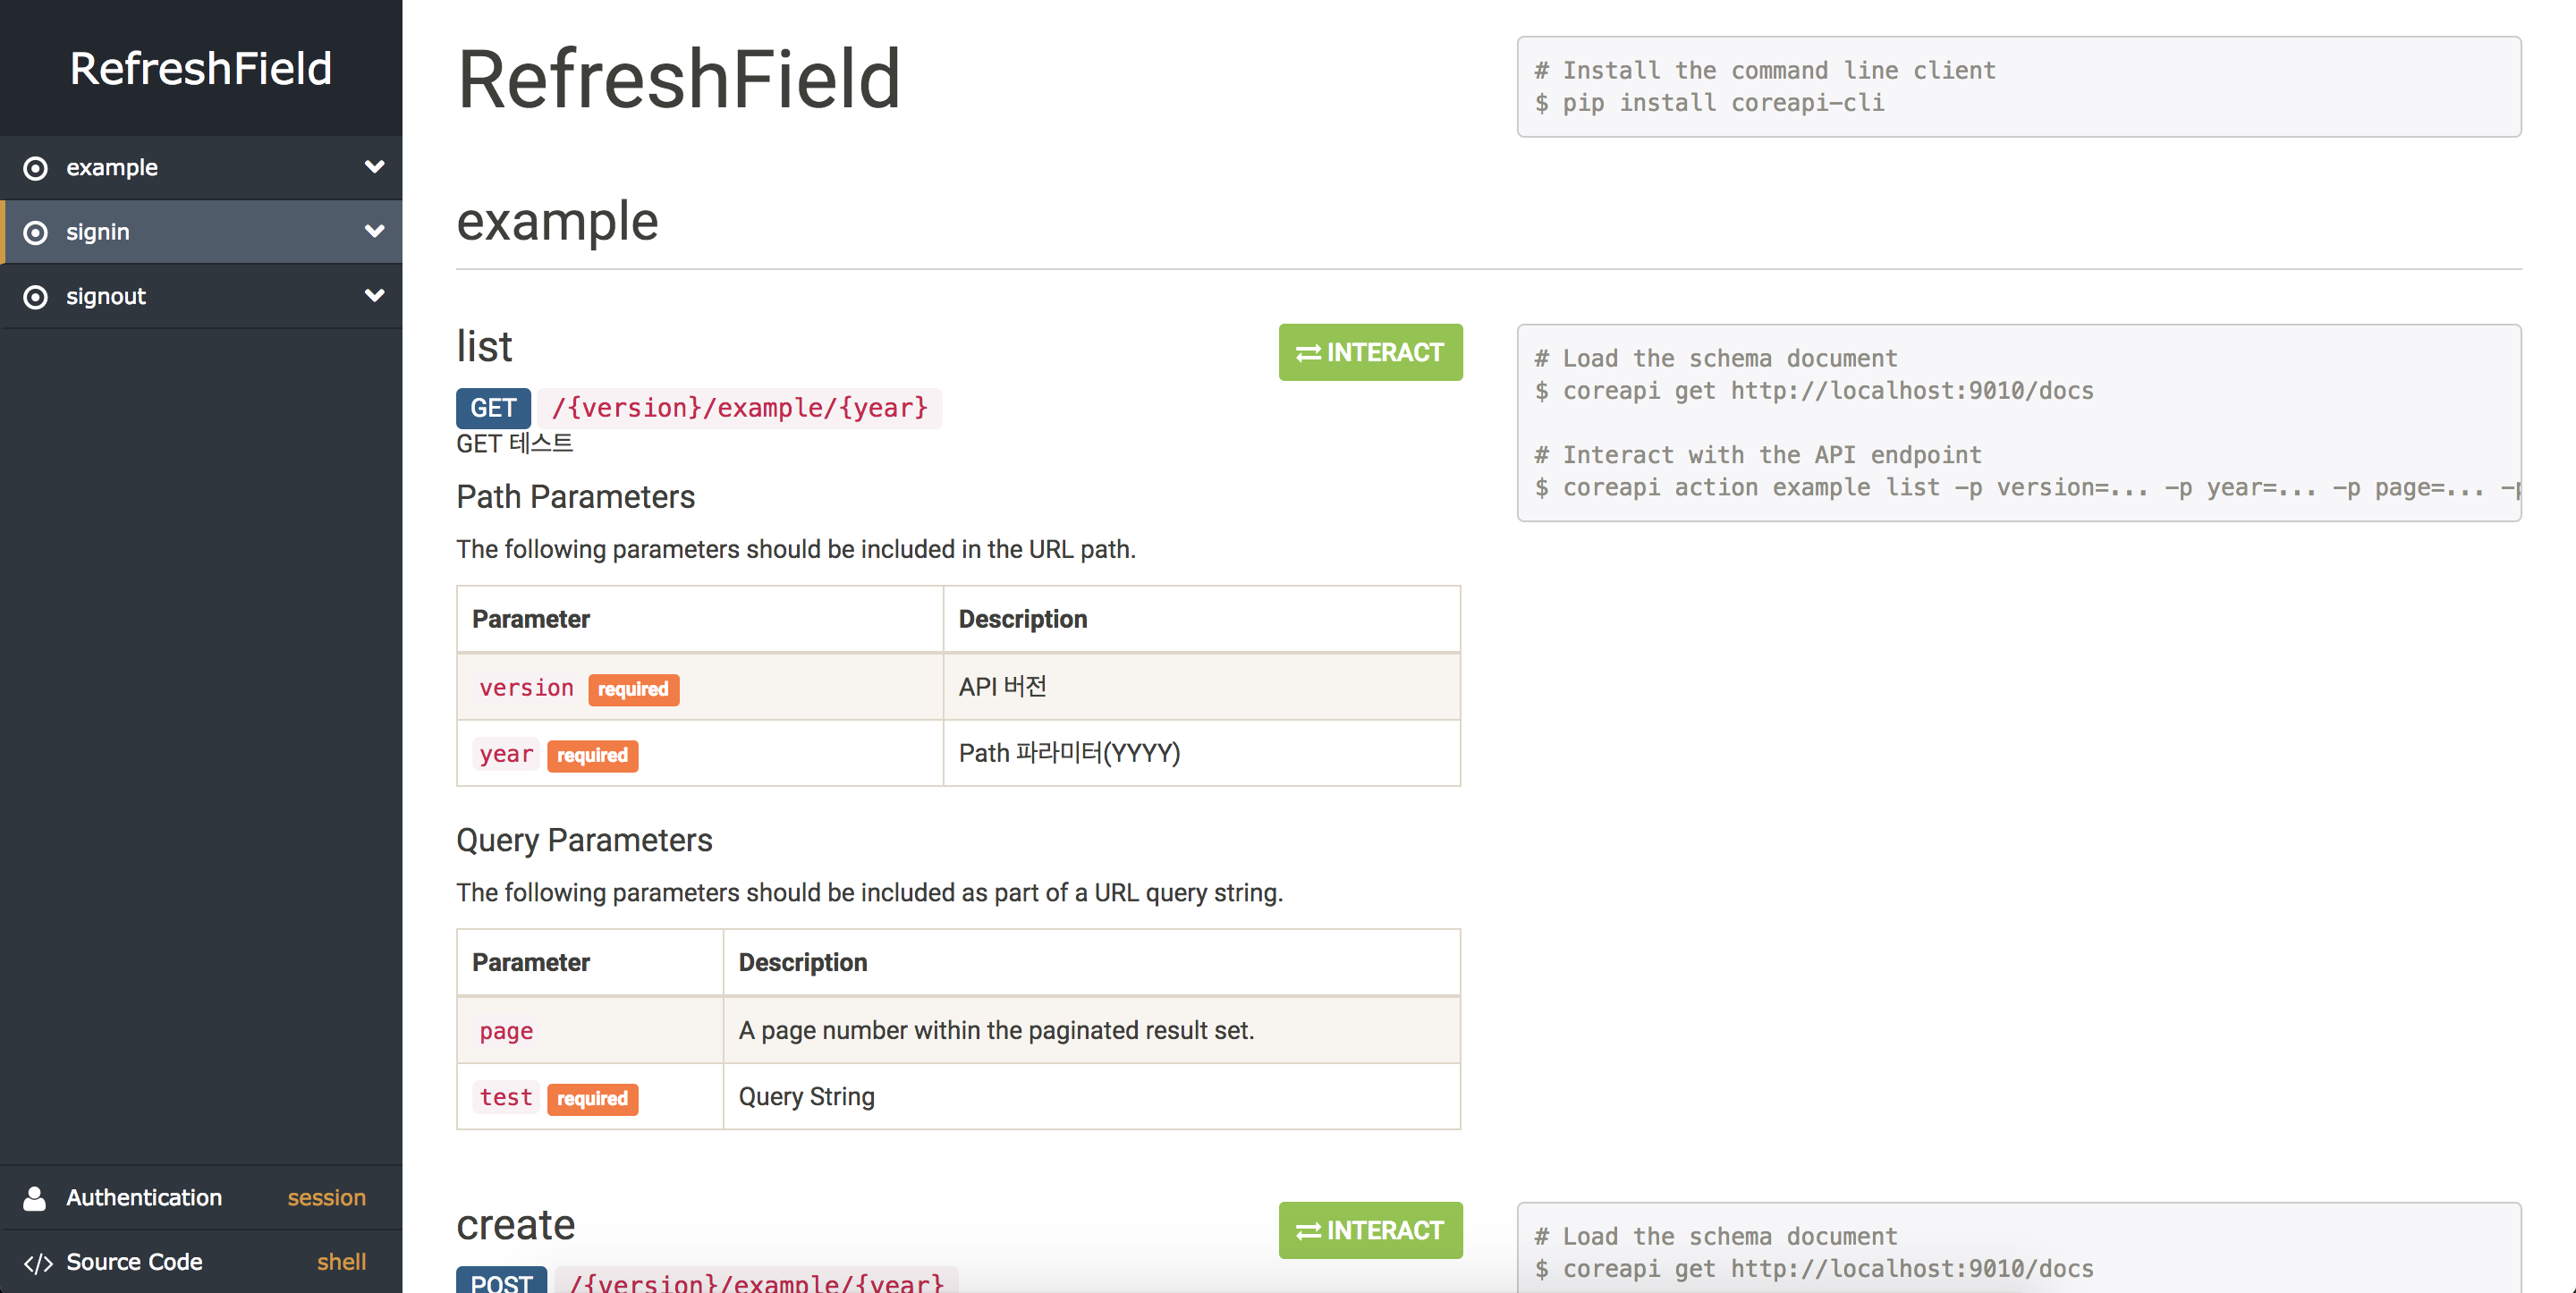Open the INTERACT dialog for create endpoint
The width and height of the screenshot is (2576, 1293).
[x=1371, y=1230]
